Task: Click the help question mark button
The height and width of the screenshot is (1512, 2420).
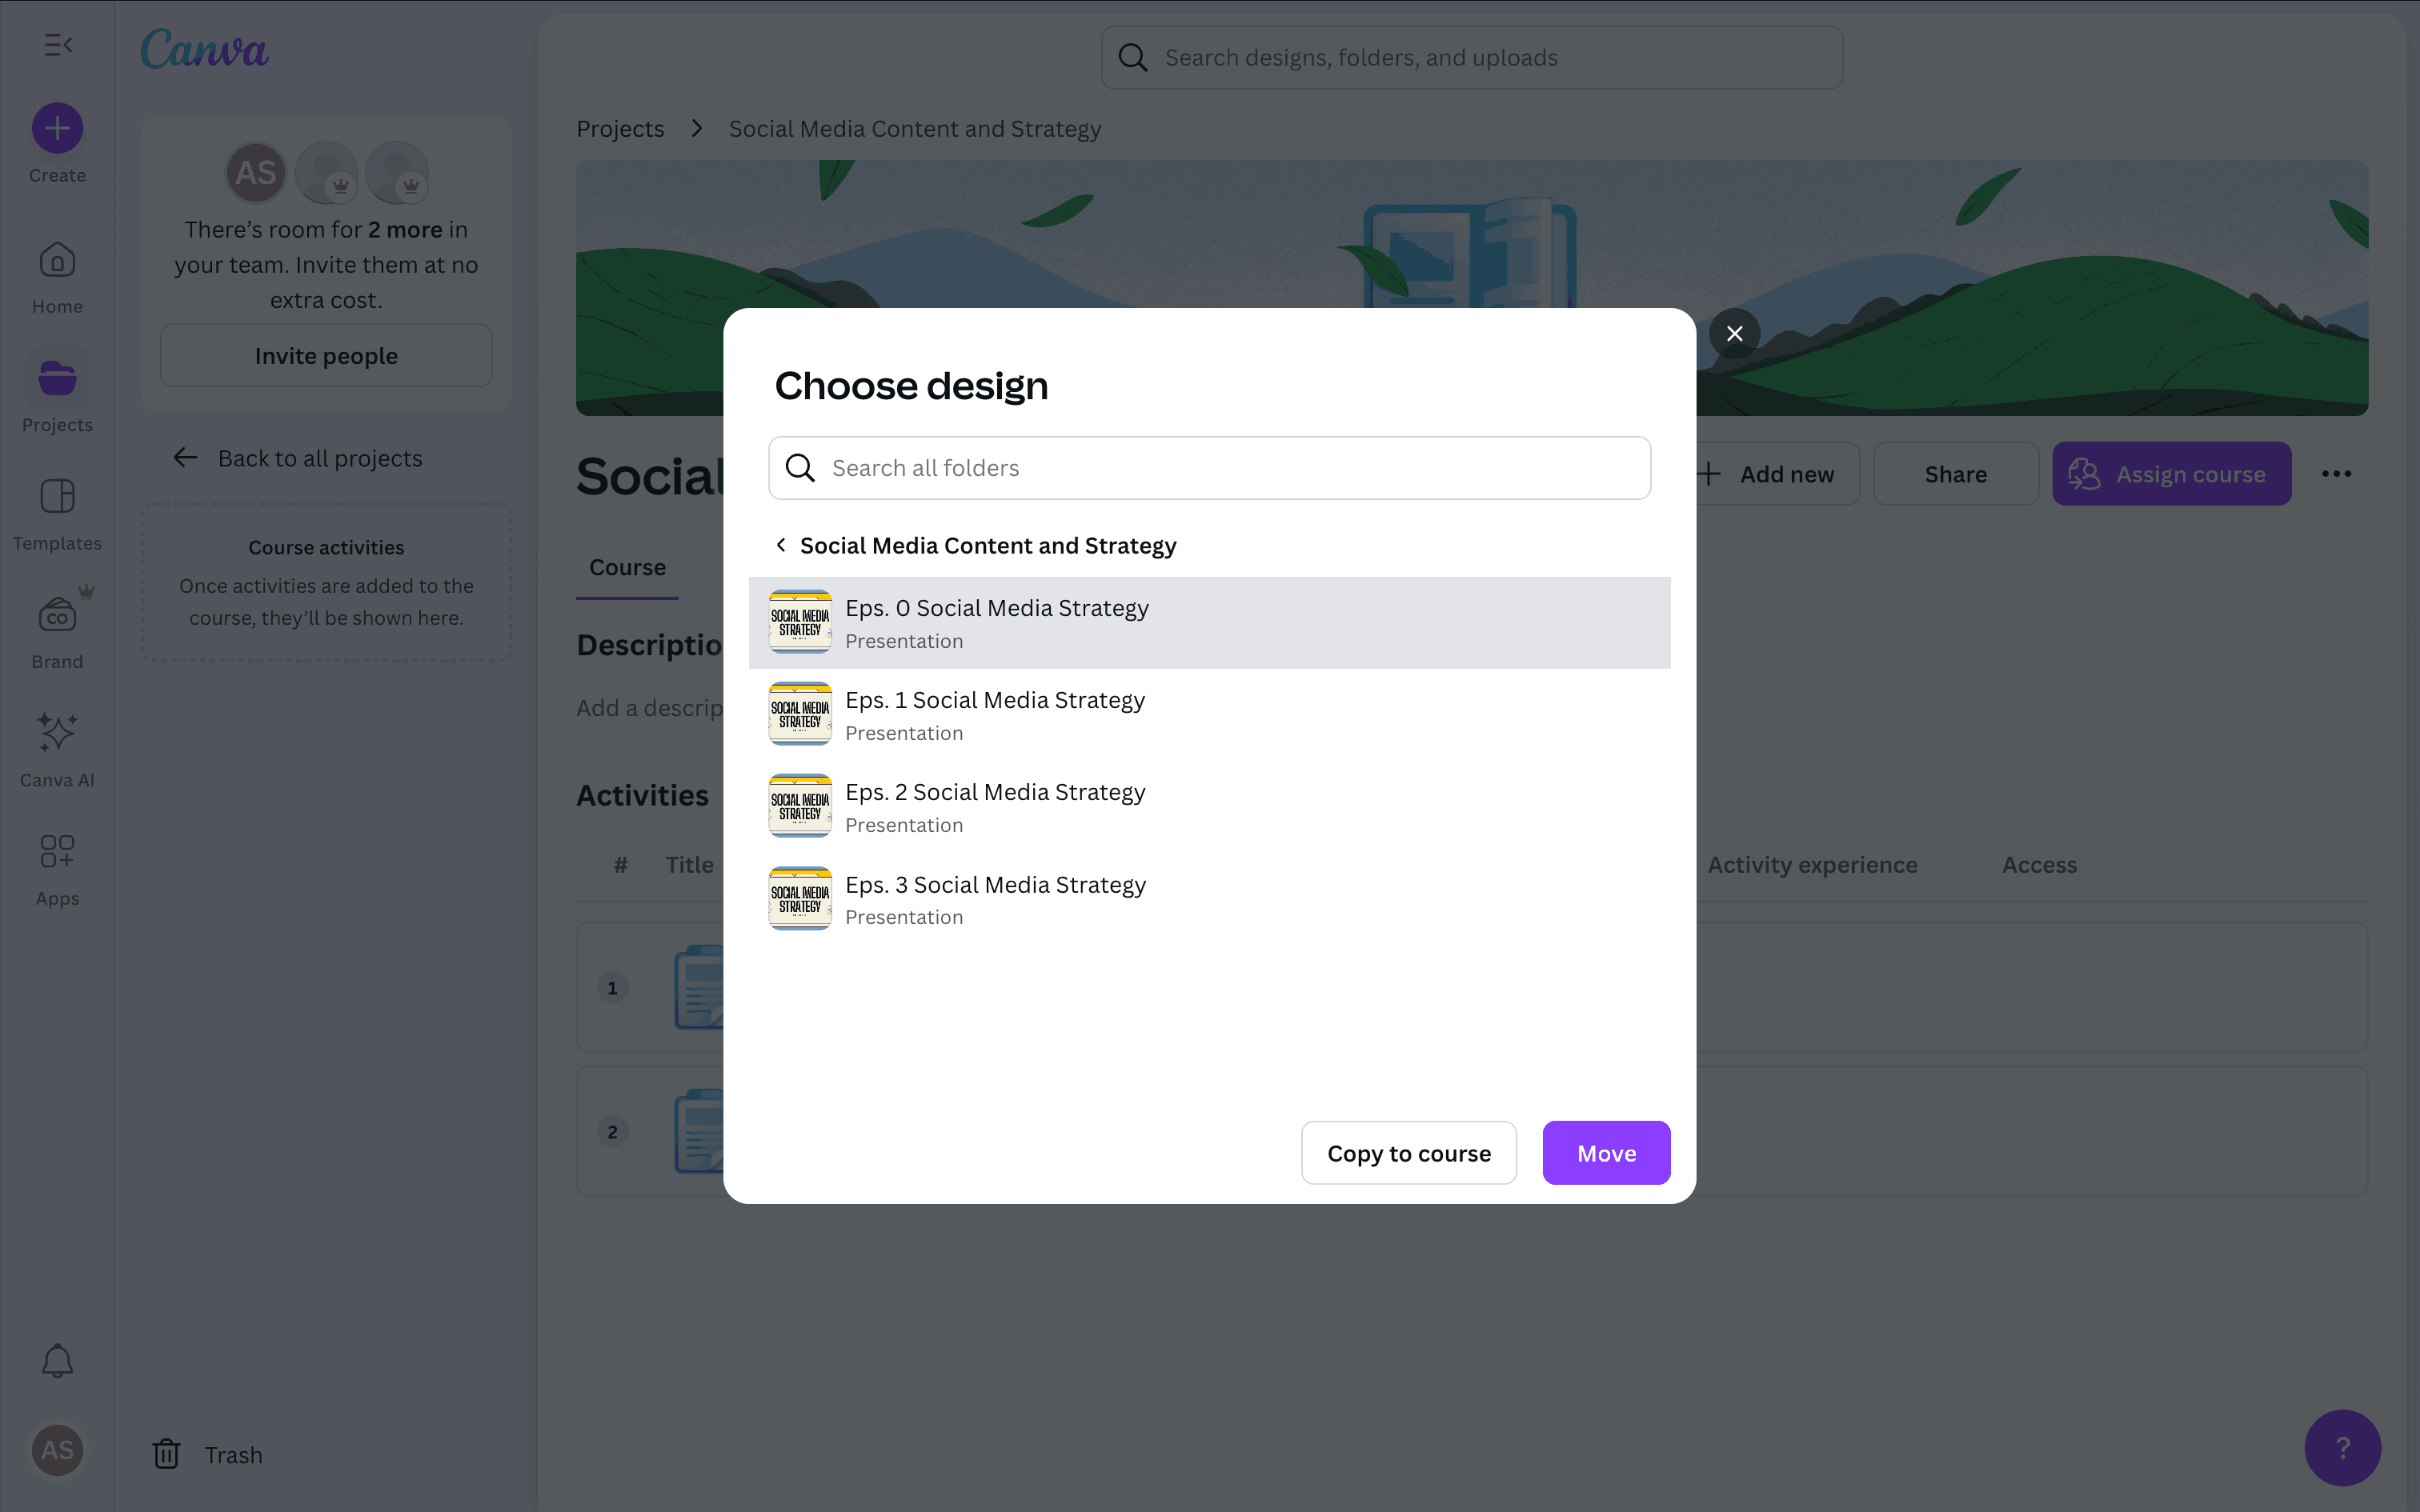Action: tap(2342, 1447)
